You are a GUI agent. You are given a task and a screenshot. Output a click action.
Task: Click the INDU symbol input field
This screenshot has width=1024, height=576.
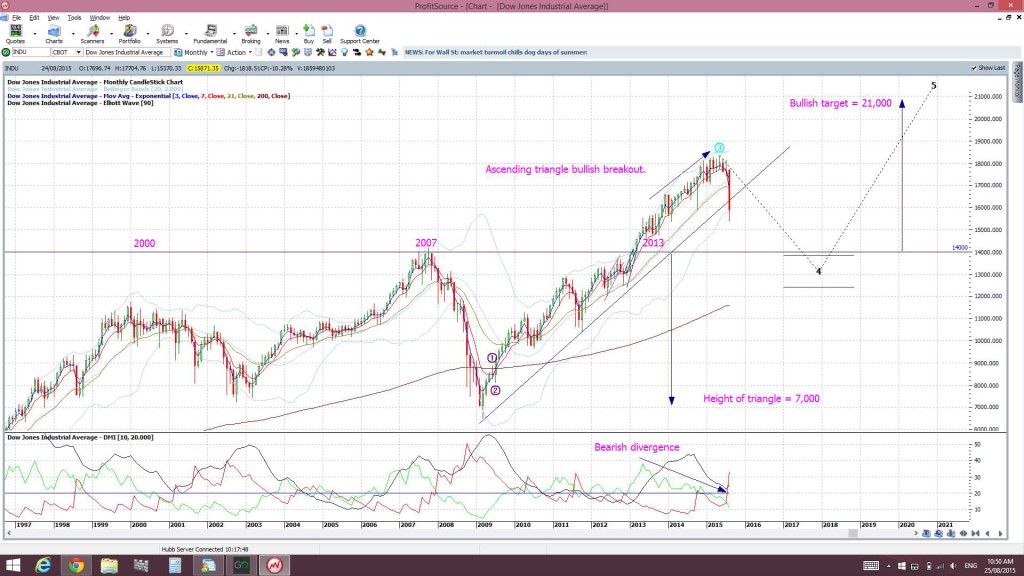coord(31,52)
